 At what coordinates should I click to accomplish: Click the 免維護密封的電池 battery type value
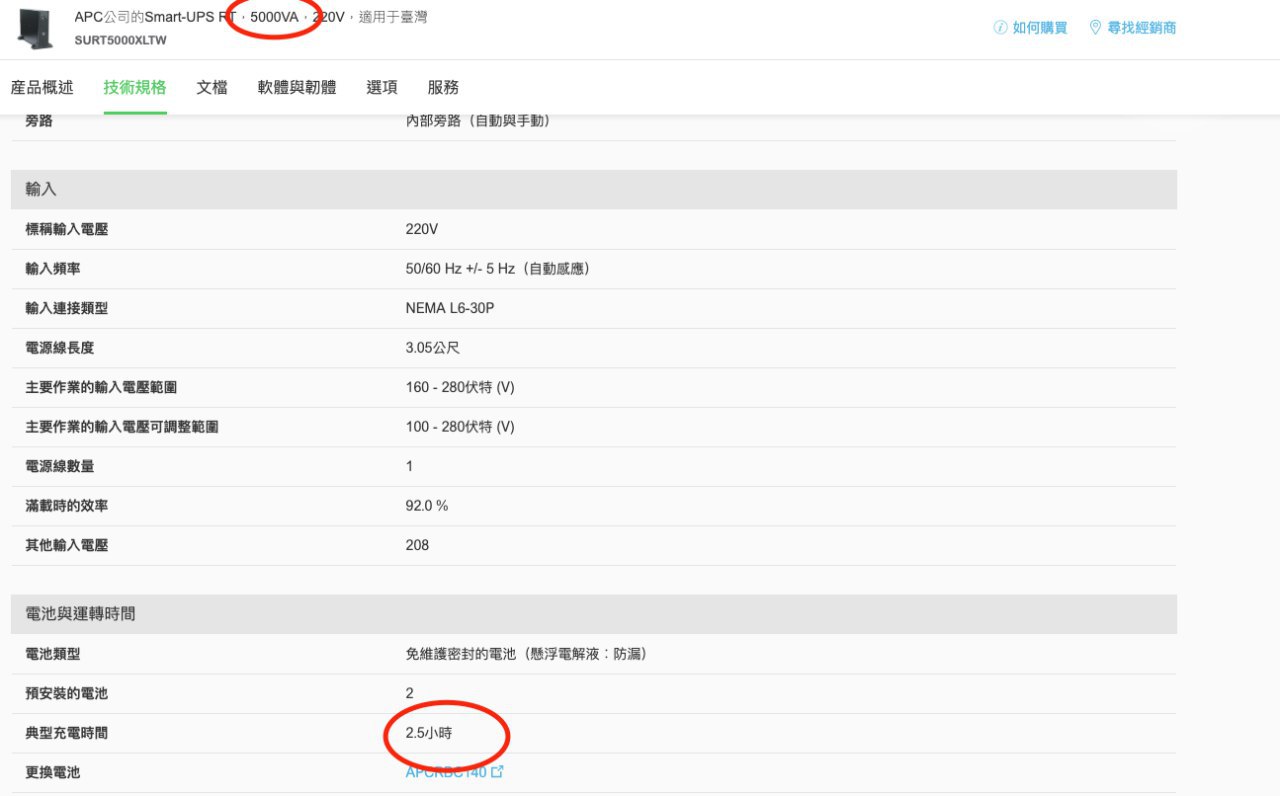click(x=527, y=654)
